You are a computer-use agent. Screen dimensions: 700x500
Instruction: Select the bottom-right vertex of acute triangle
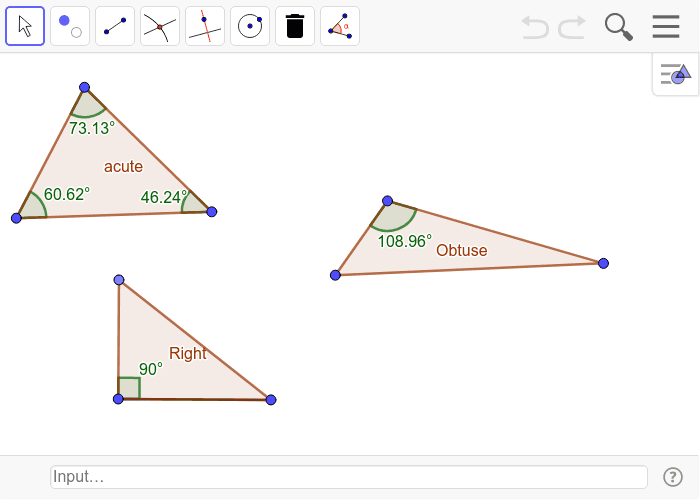pyautogui.click(x=212, y=212)
